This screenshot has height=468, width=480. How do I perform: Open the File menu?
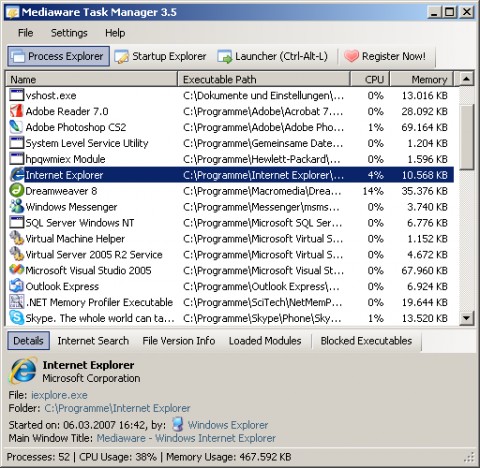point(25,33)
